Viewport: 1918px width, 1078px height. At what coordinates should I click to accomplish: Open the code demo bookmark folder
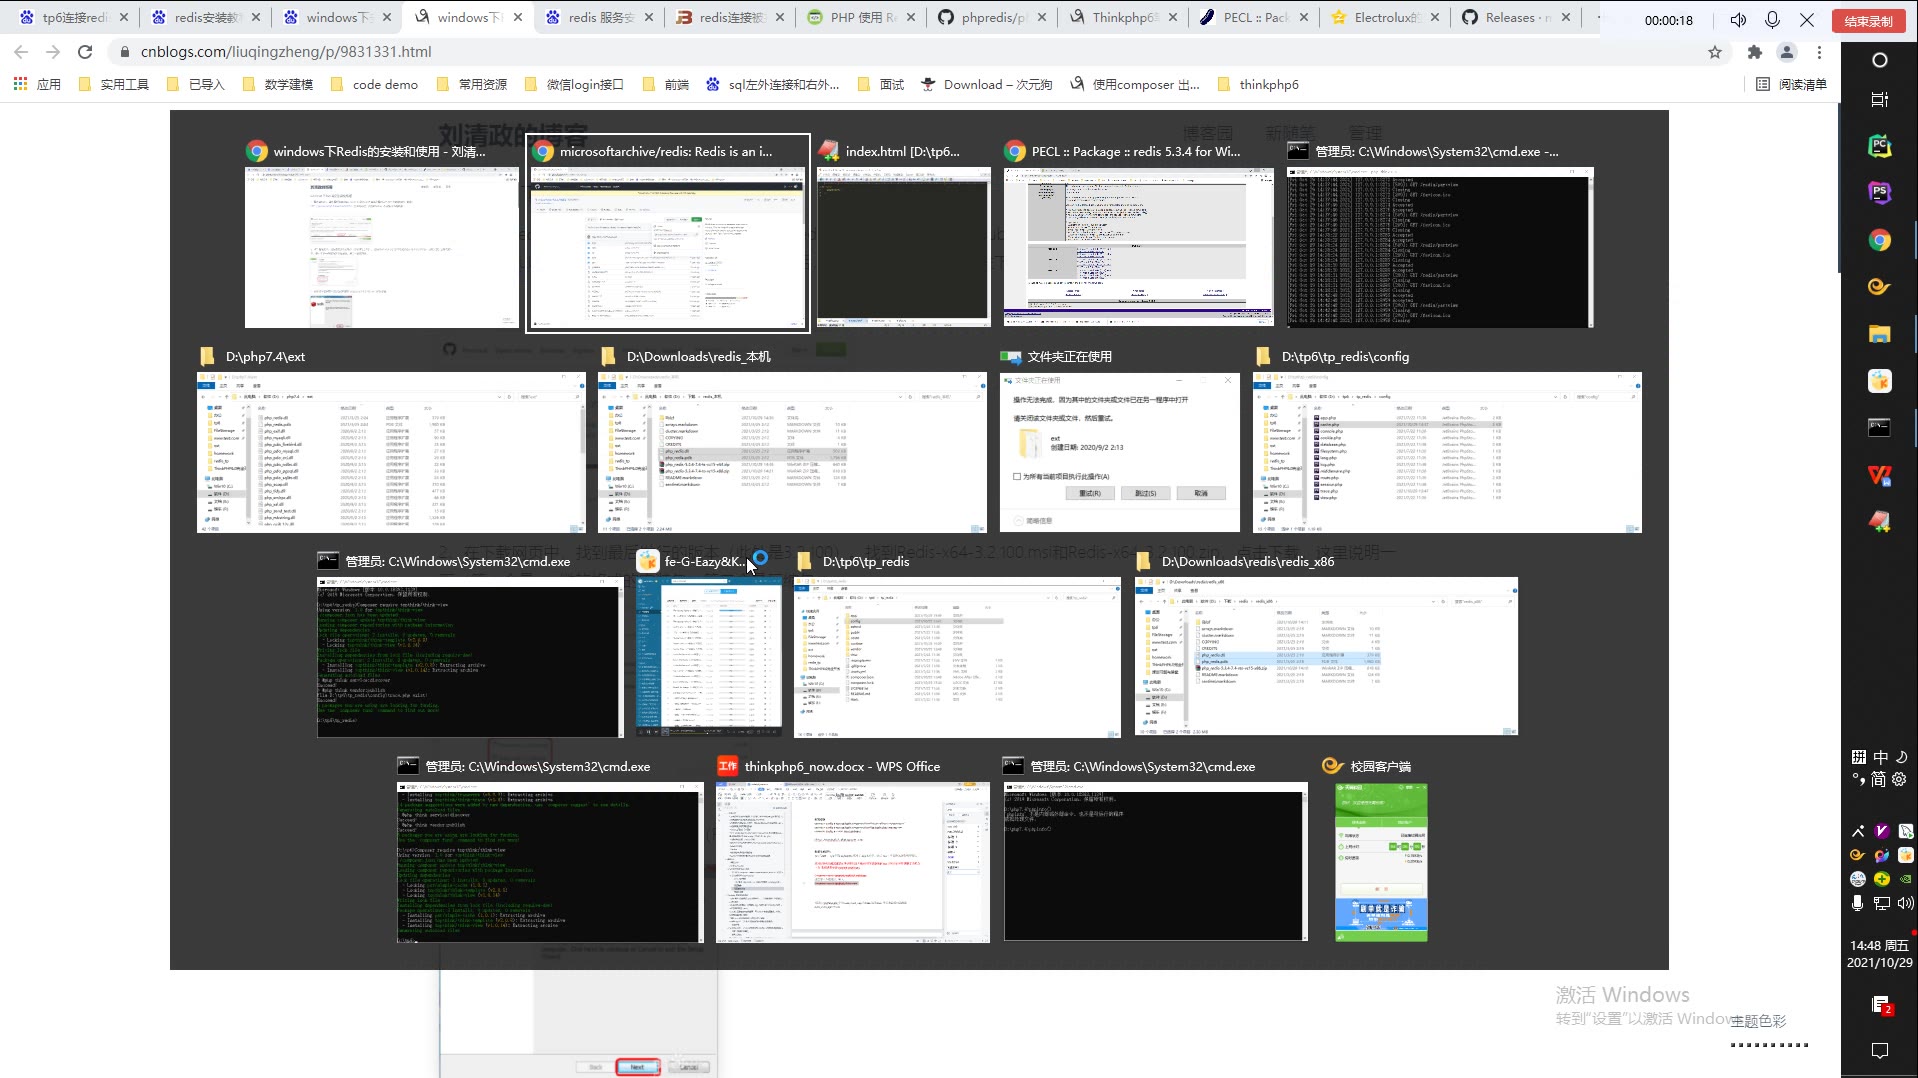pyautogui.click(x=373, y=84)
